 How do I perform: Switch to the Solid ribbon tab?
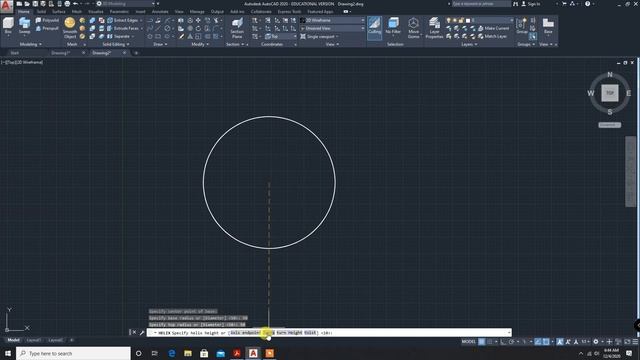pos(41,11)
